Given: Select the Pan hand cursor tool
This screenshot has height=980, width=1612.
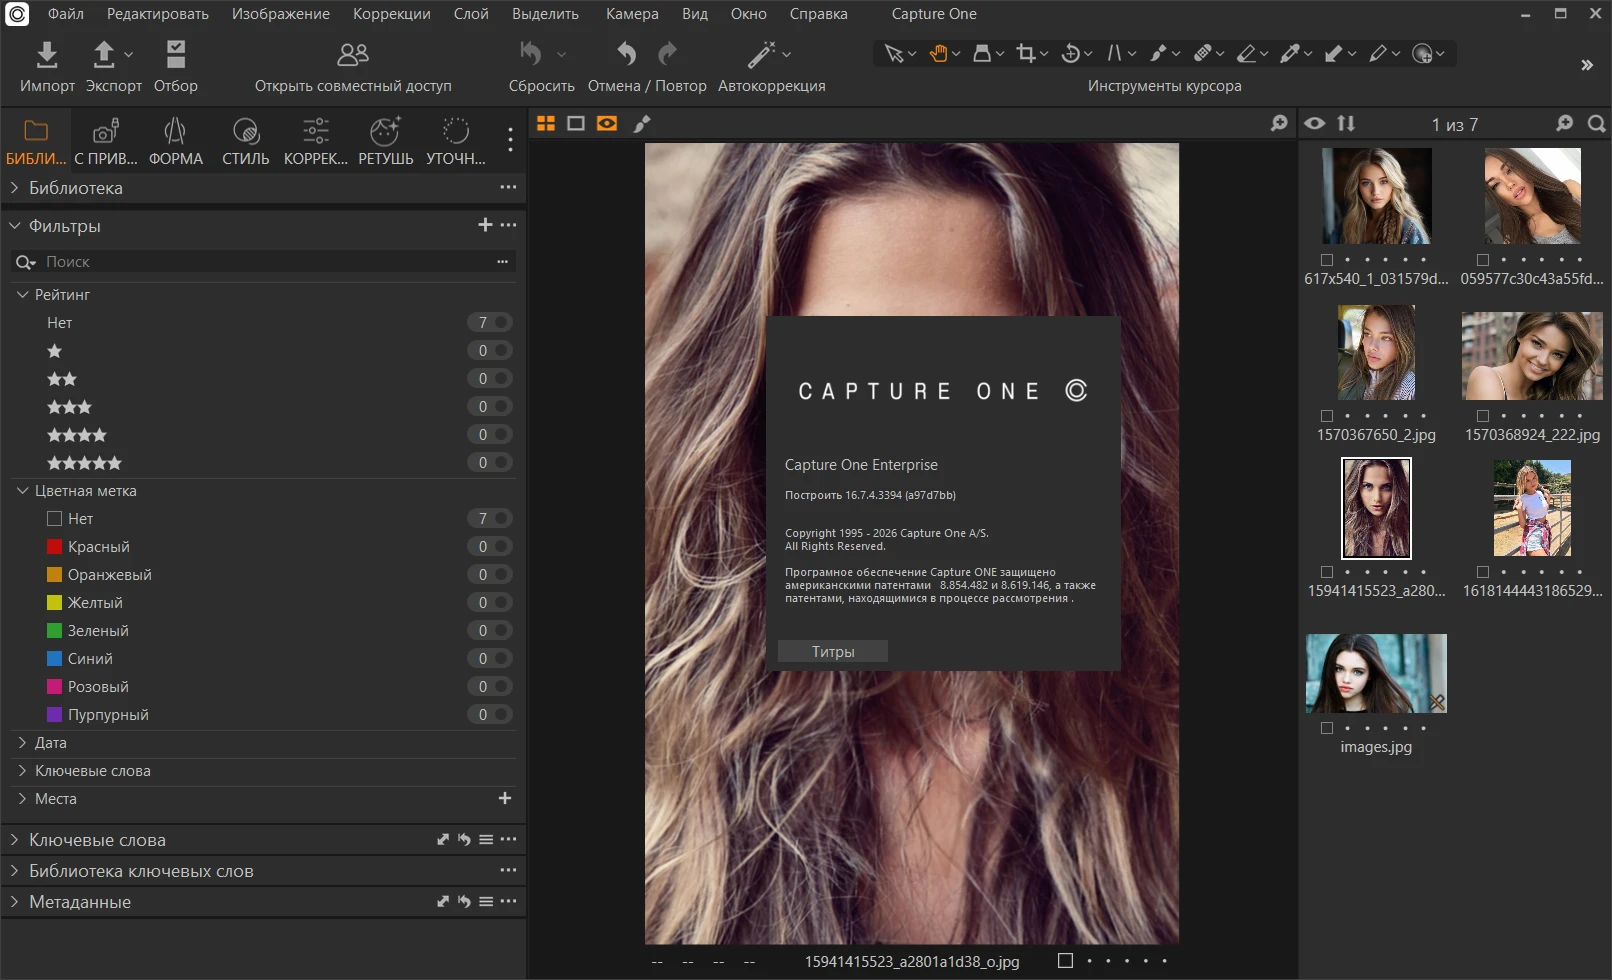Looking at the screenshot, I should [938, 54].
